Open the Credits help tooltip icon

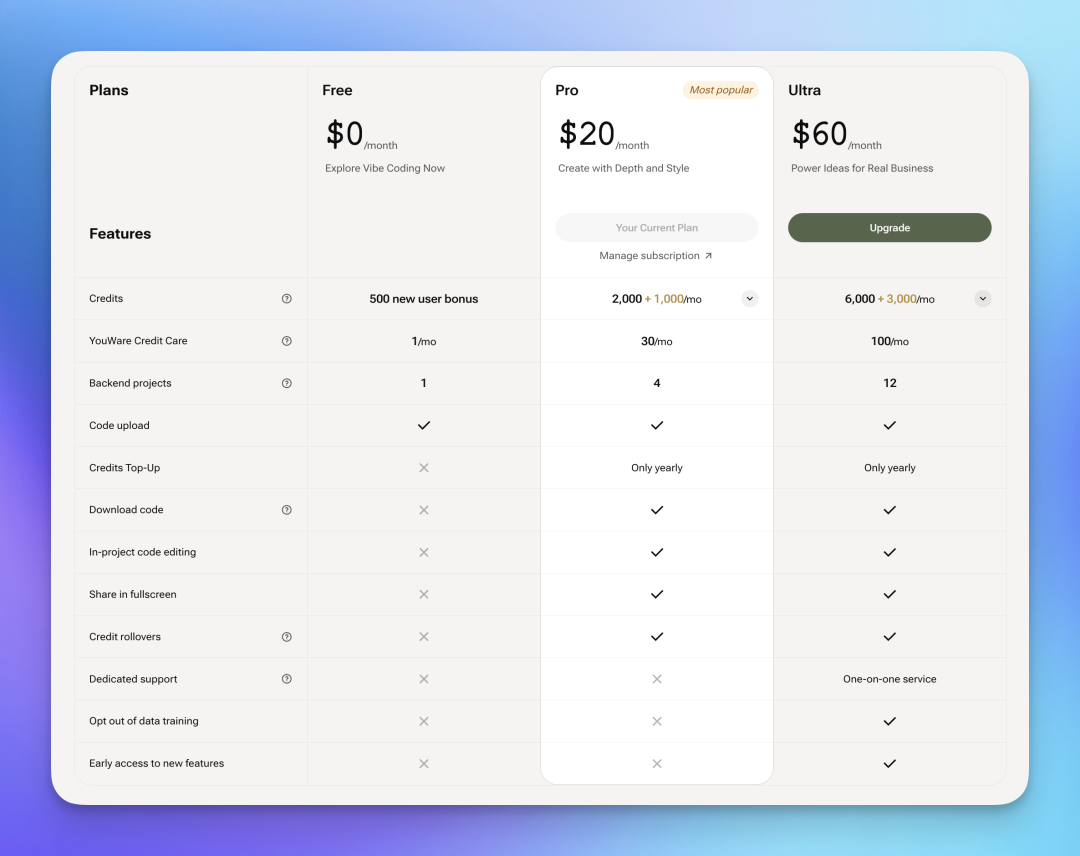click(287, 299)
